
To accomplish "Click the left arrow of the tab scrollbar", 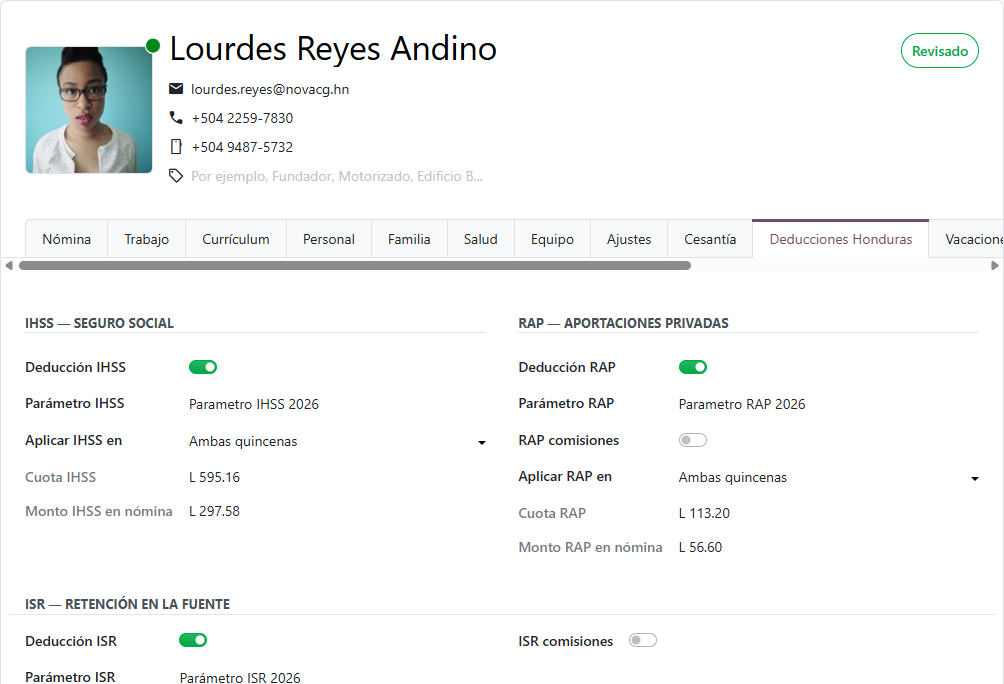I will pos(9,265).
